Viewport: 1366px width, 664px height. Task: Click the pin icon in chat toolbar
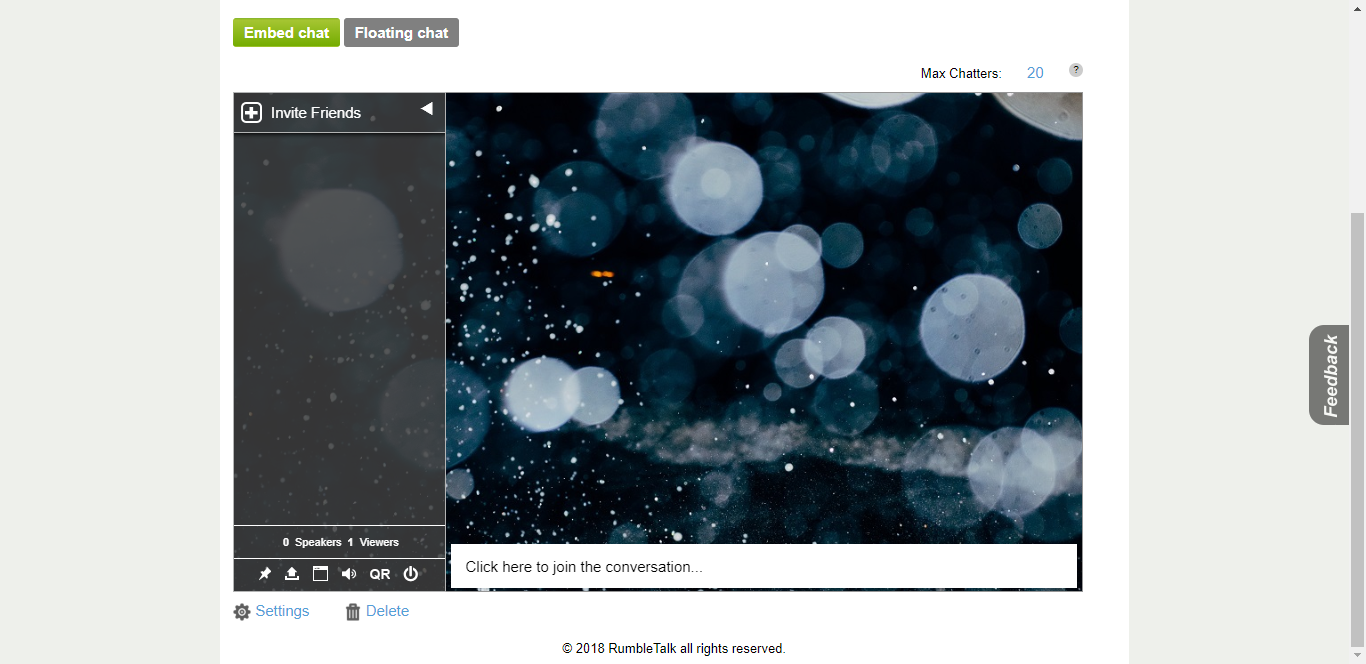(x=265, y=574)
